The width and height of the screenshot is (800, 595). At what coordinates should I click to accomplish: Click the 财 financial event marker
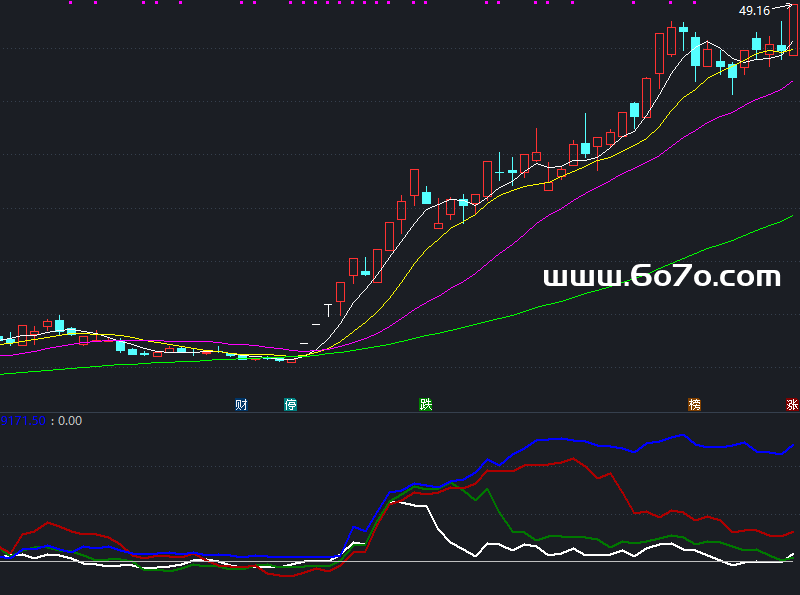pyautogui.click(x=241, y=405)
